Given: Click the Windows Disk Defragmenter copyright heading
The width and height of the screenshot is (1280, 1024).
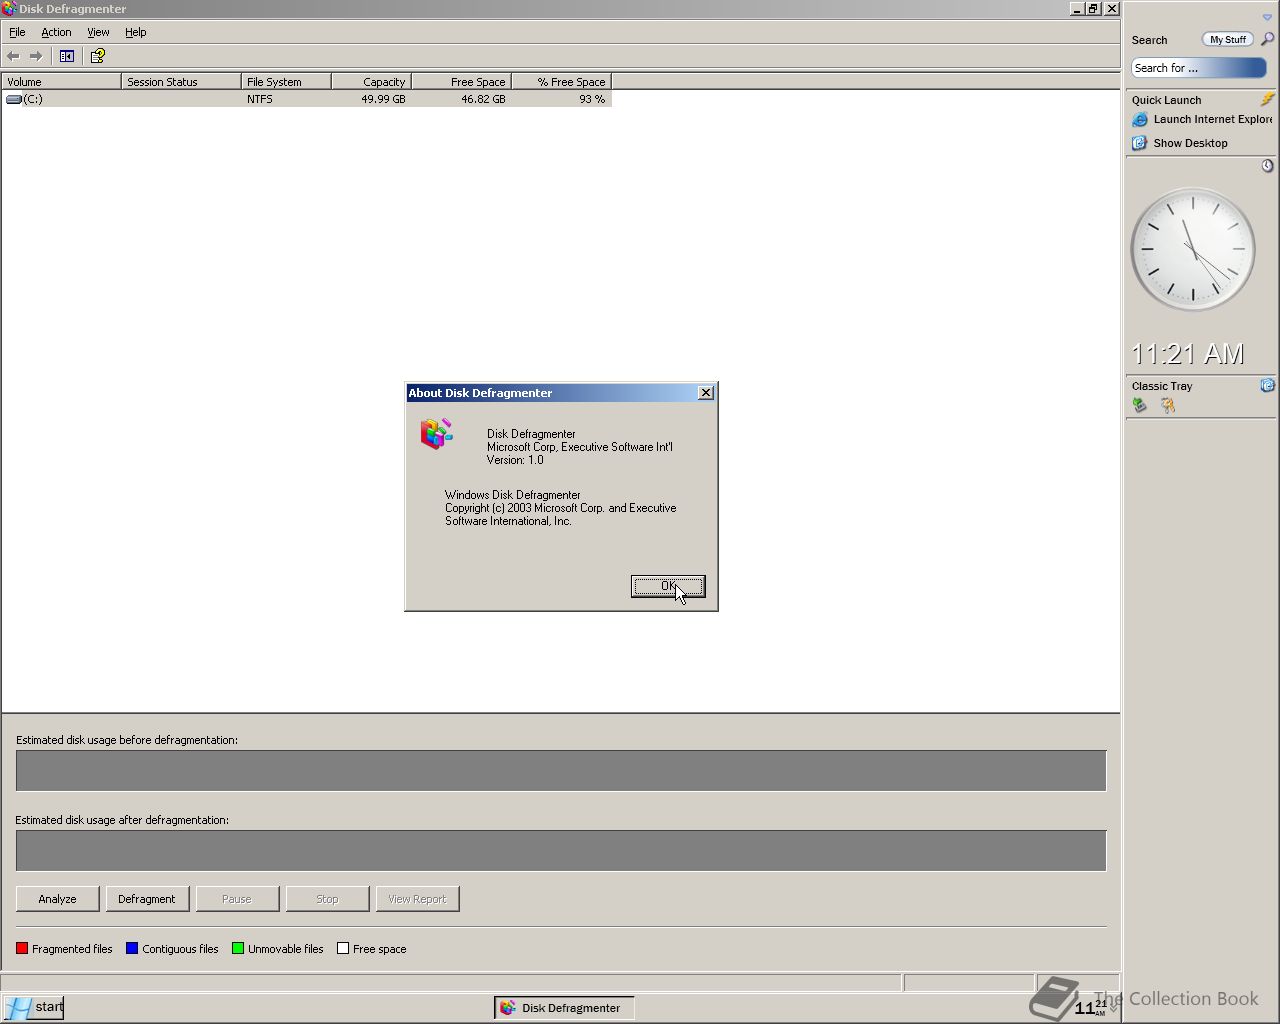Looking at the screenshot, I should coord(513,495).
